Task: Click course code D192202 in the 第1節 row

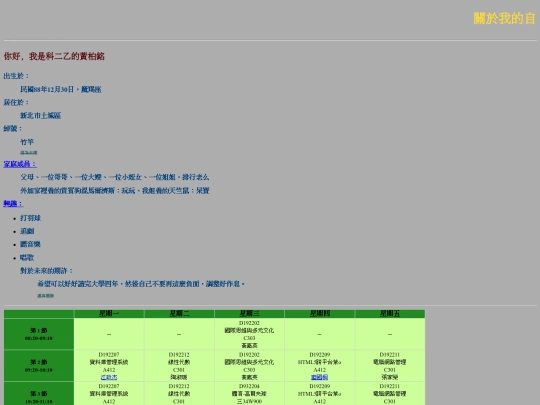Action: [x=249, y=323]
